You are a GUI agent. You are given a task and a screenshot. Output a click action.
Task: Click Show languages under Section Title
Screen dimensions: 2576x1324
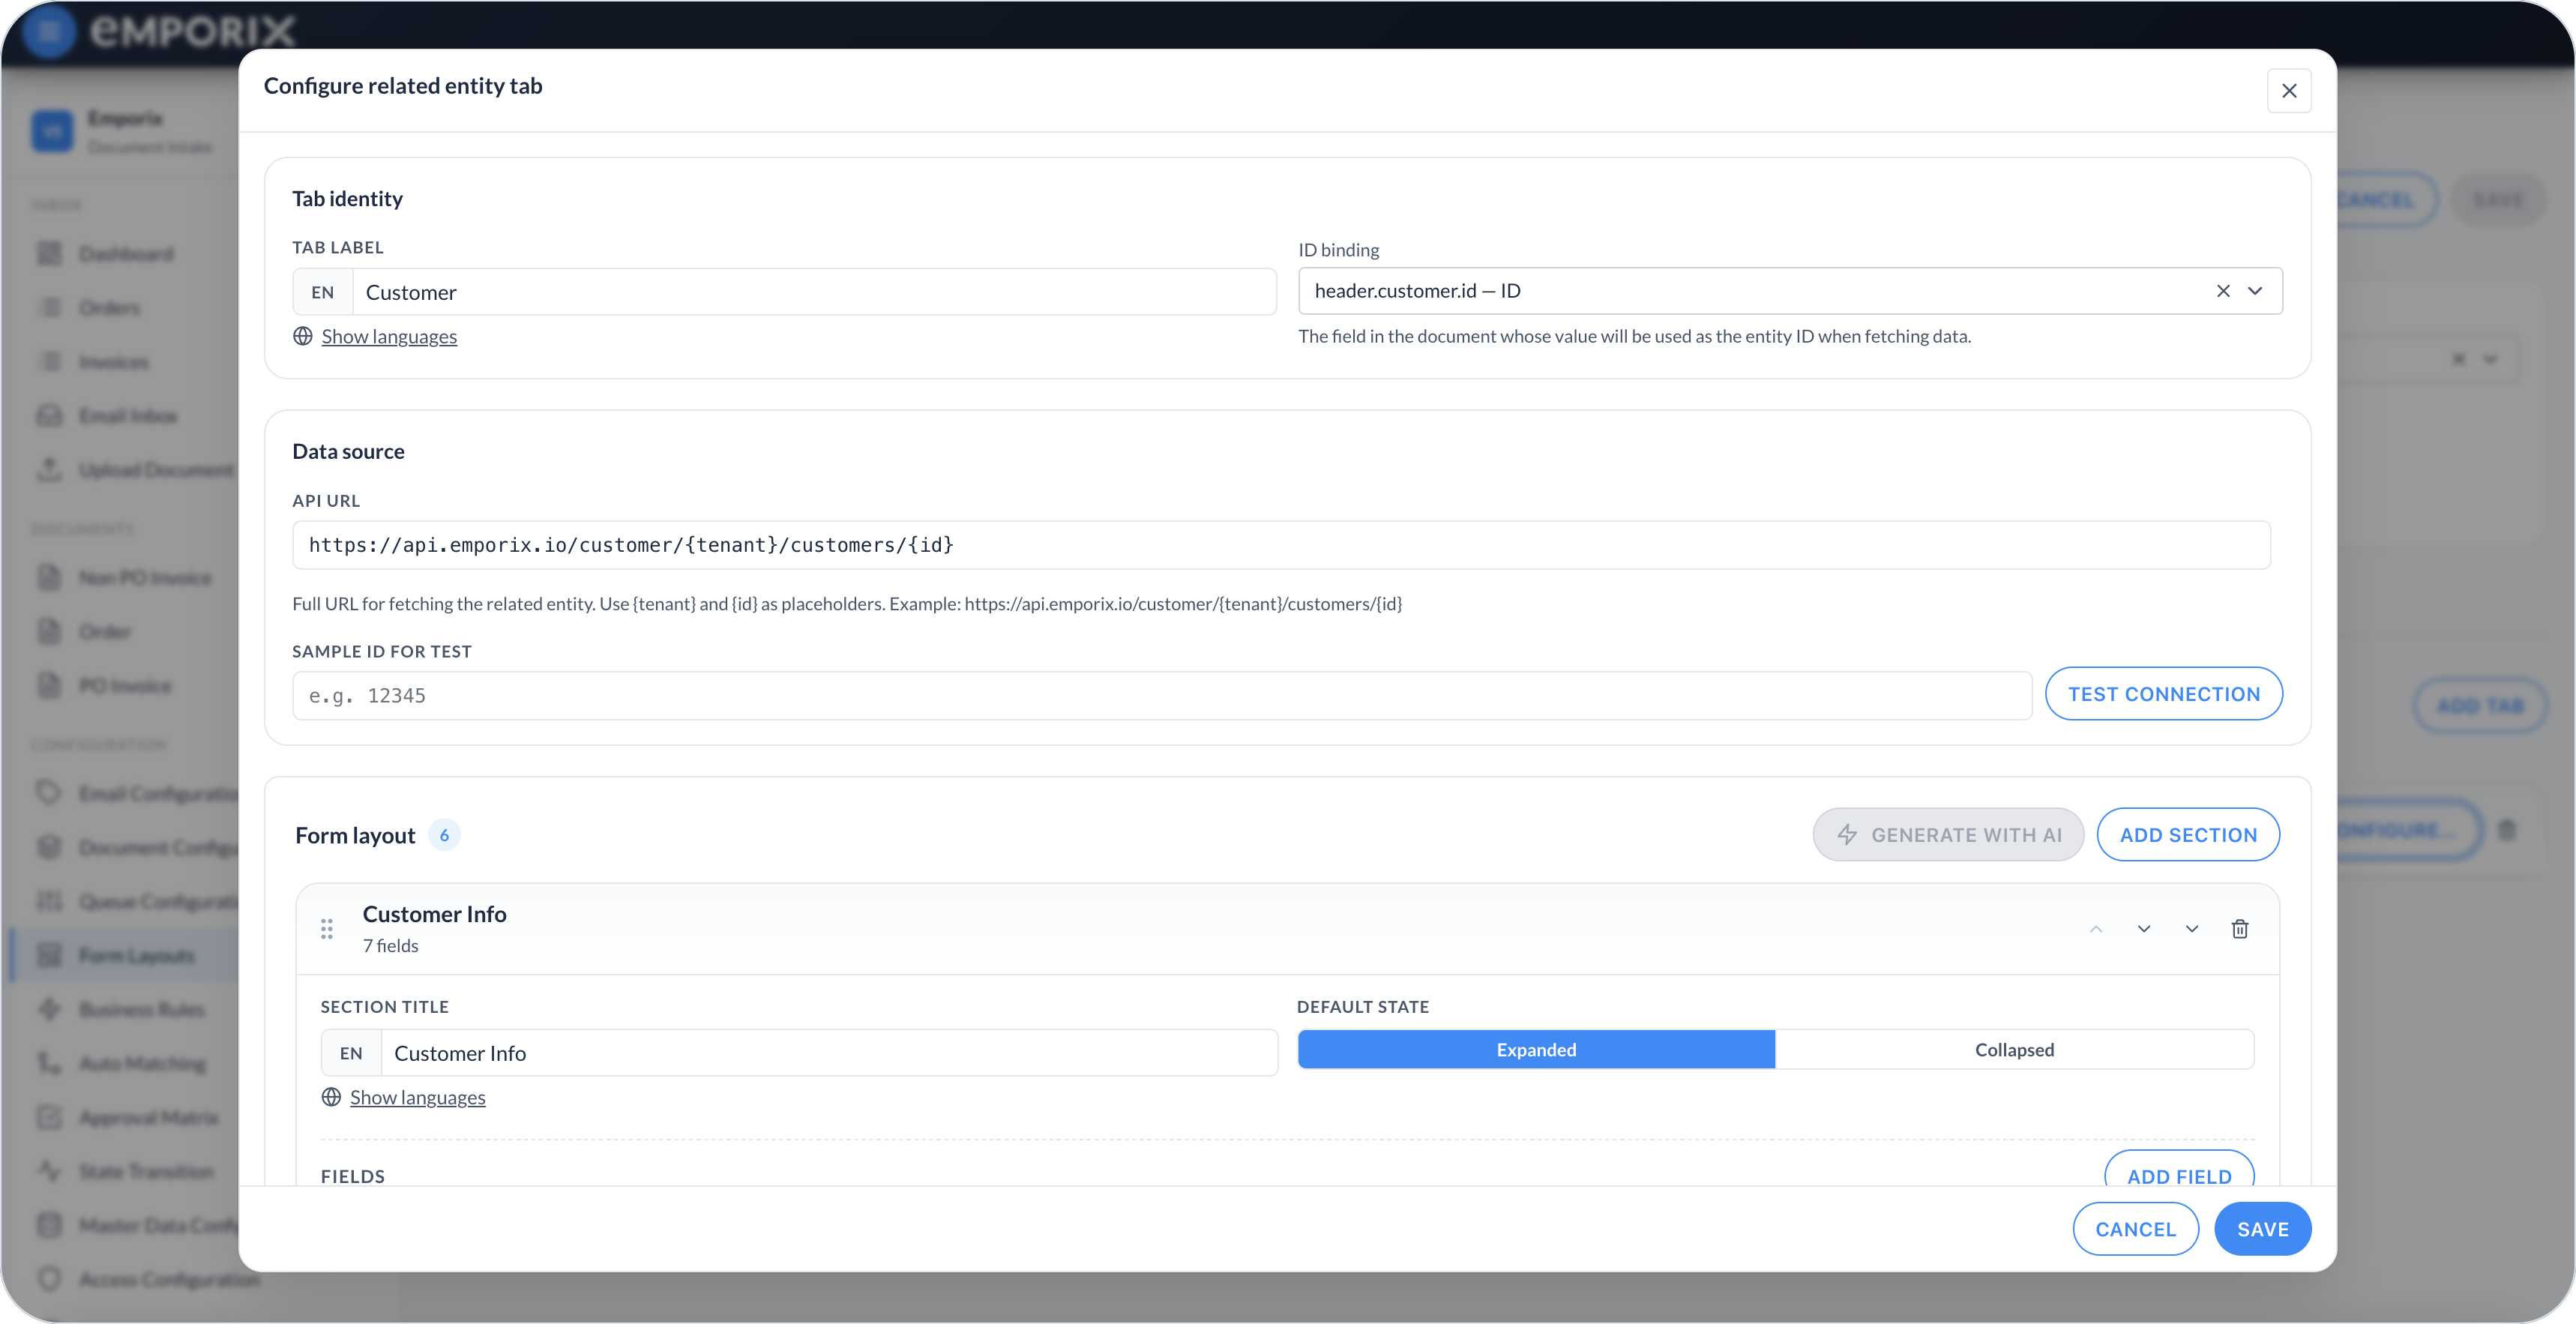[x=417, y=1097]
